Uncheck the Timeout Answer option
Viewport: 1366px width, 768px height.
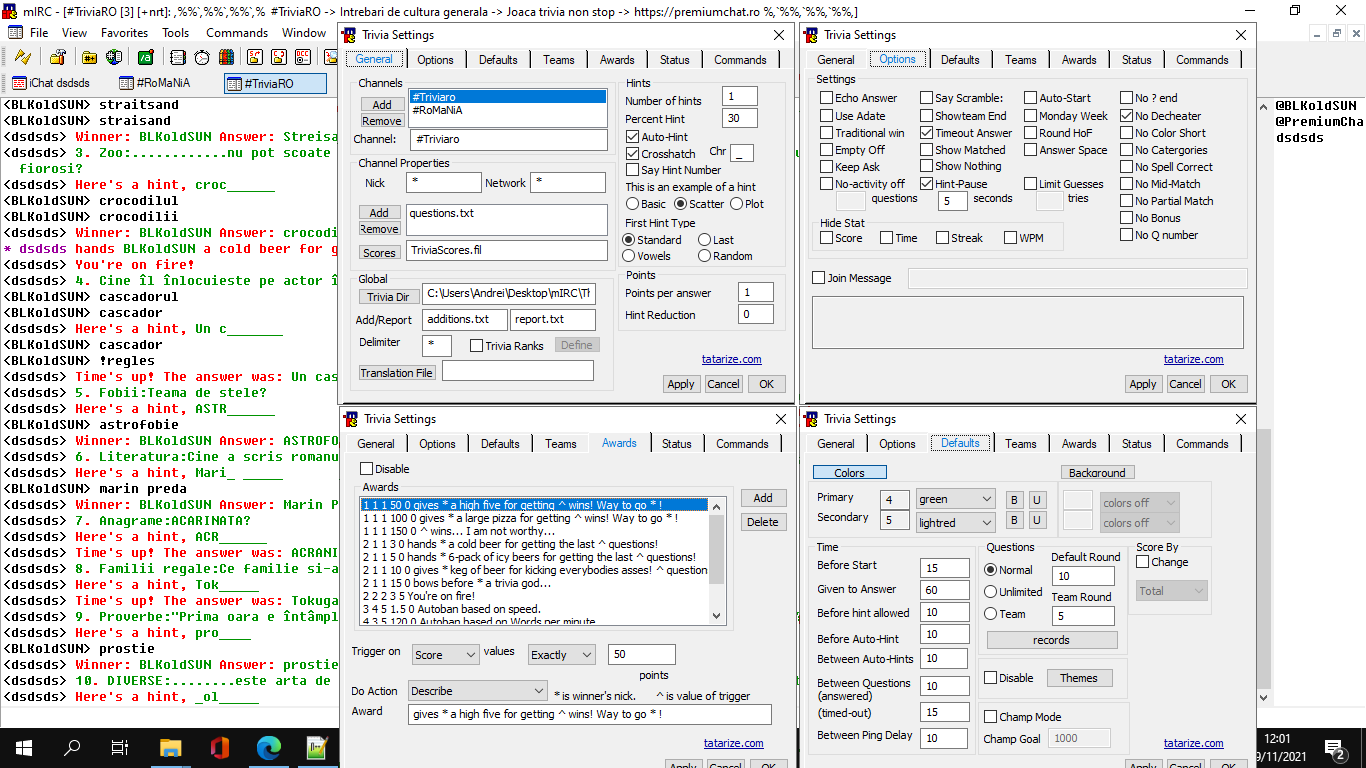[x=927, y=132]
